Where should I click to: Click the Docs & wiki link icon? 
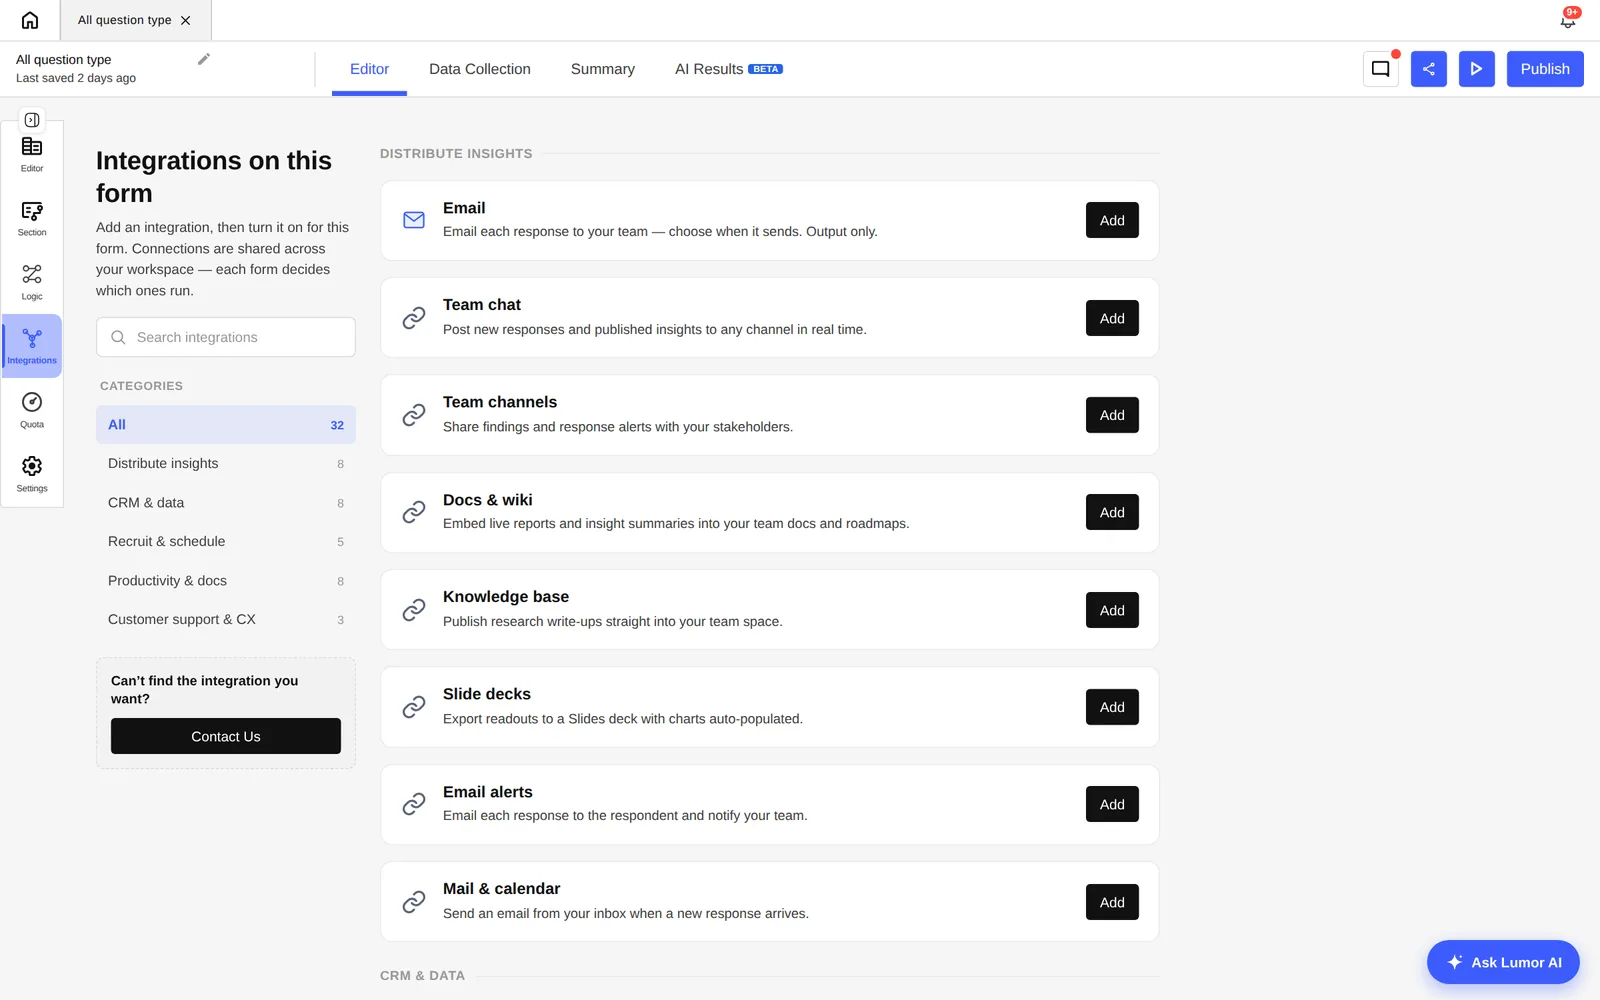tap(414, 512)
